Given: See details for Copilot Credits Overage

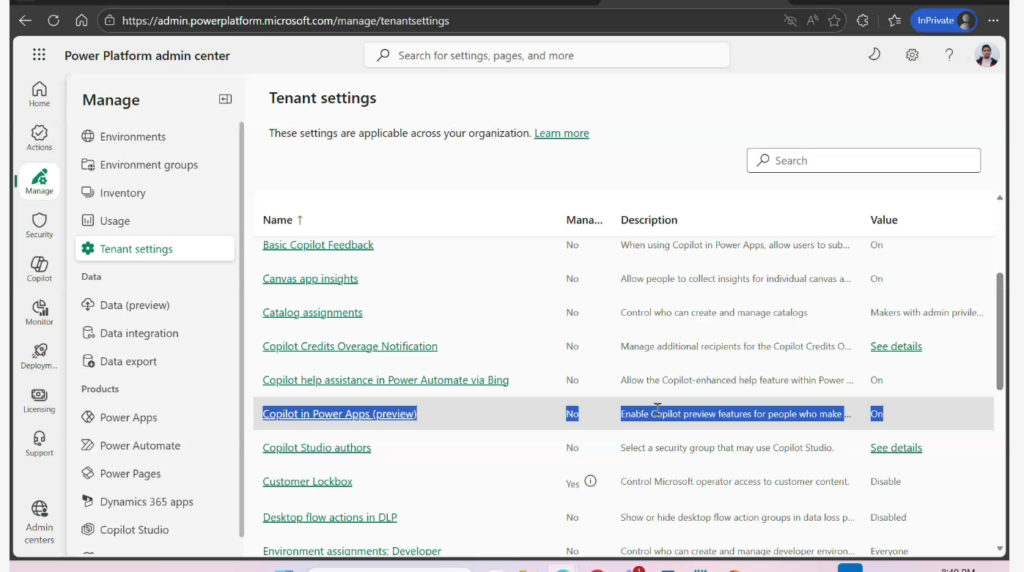Looking at the screenshot, I should 896,347.
